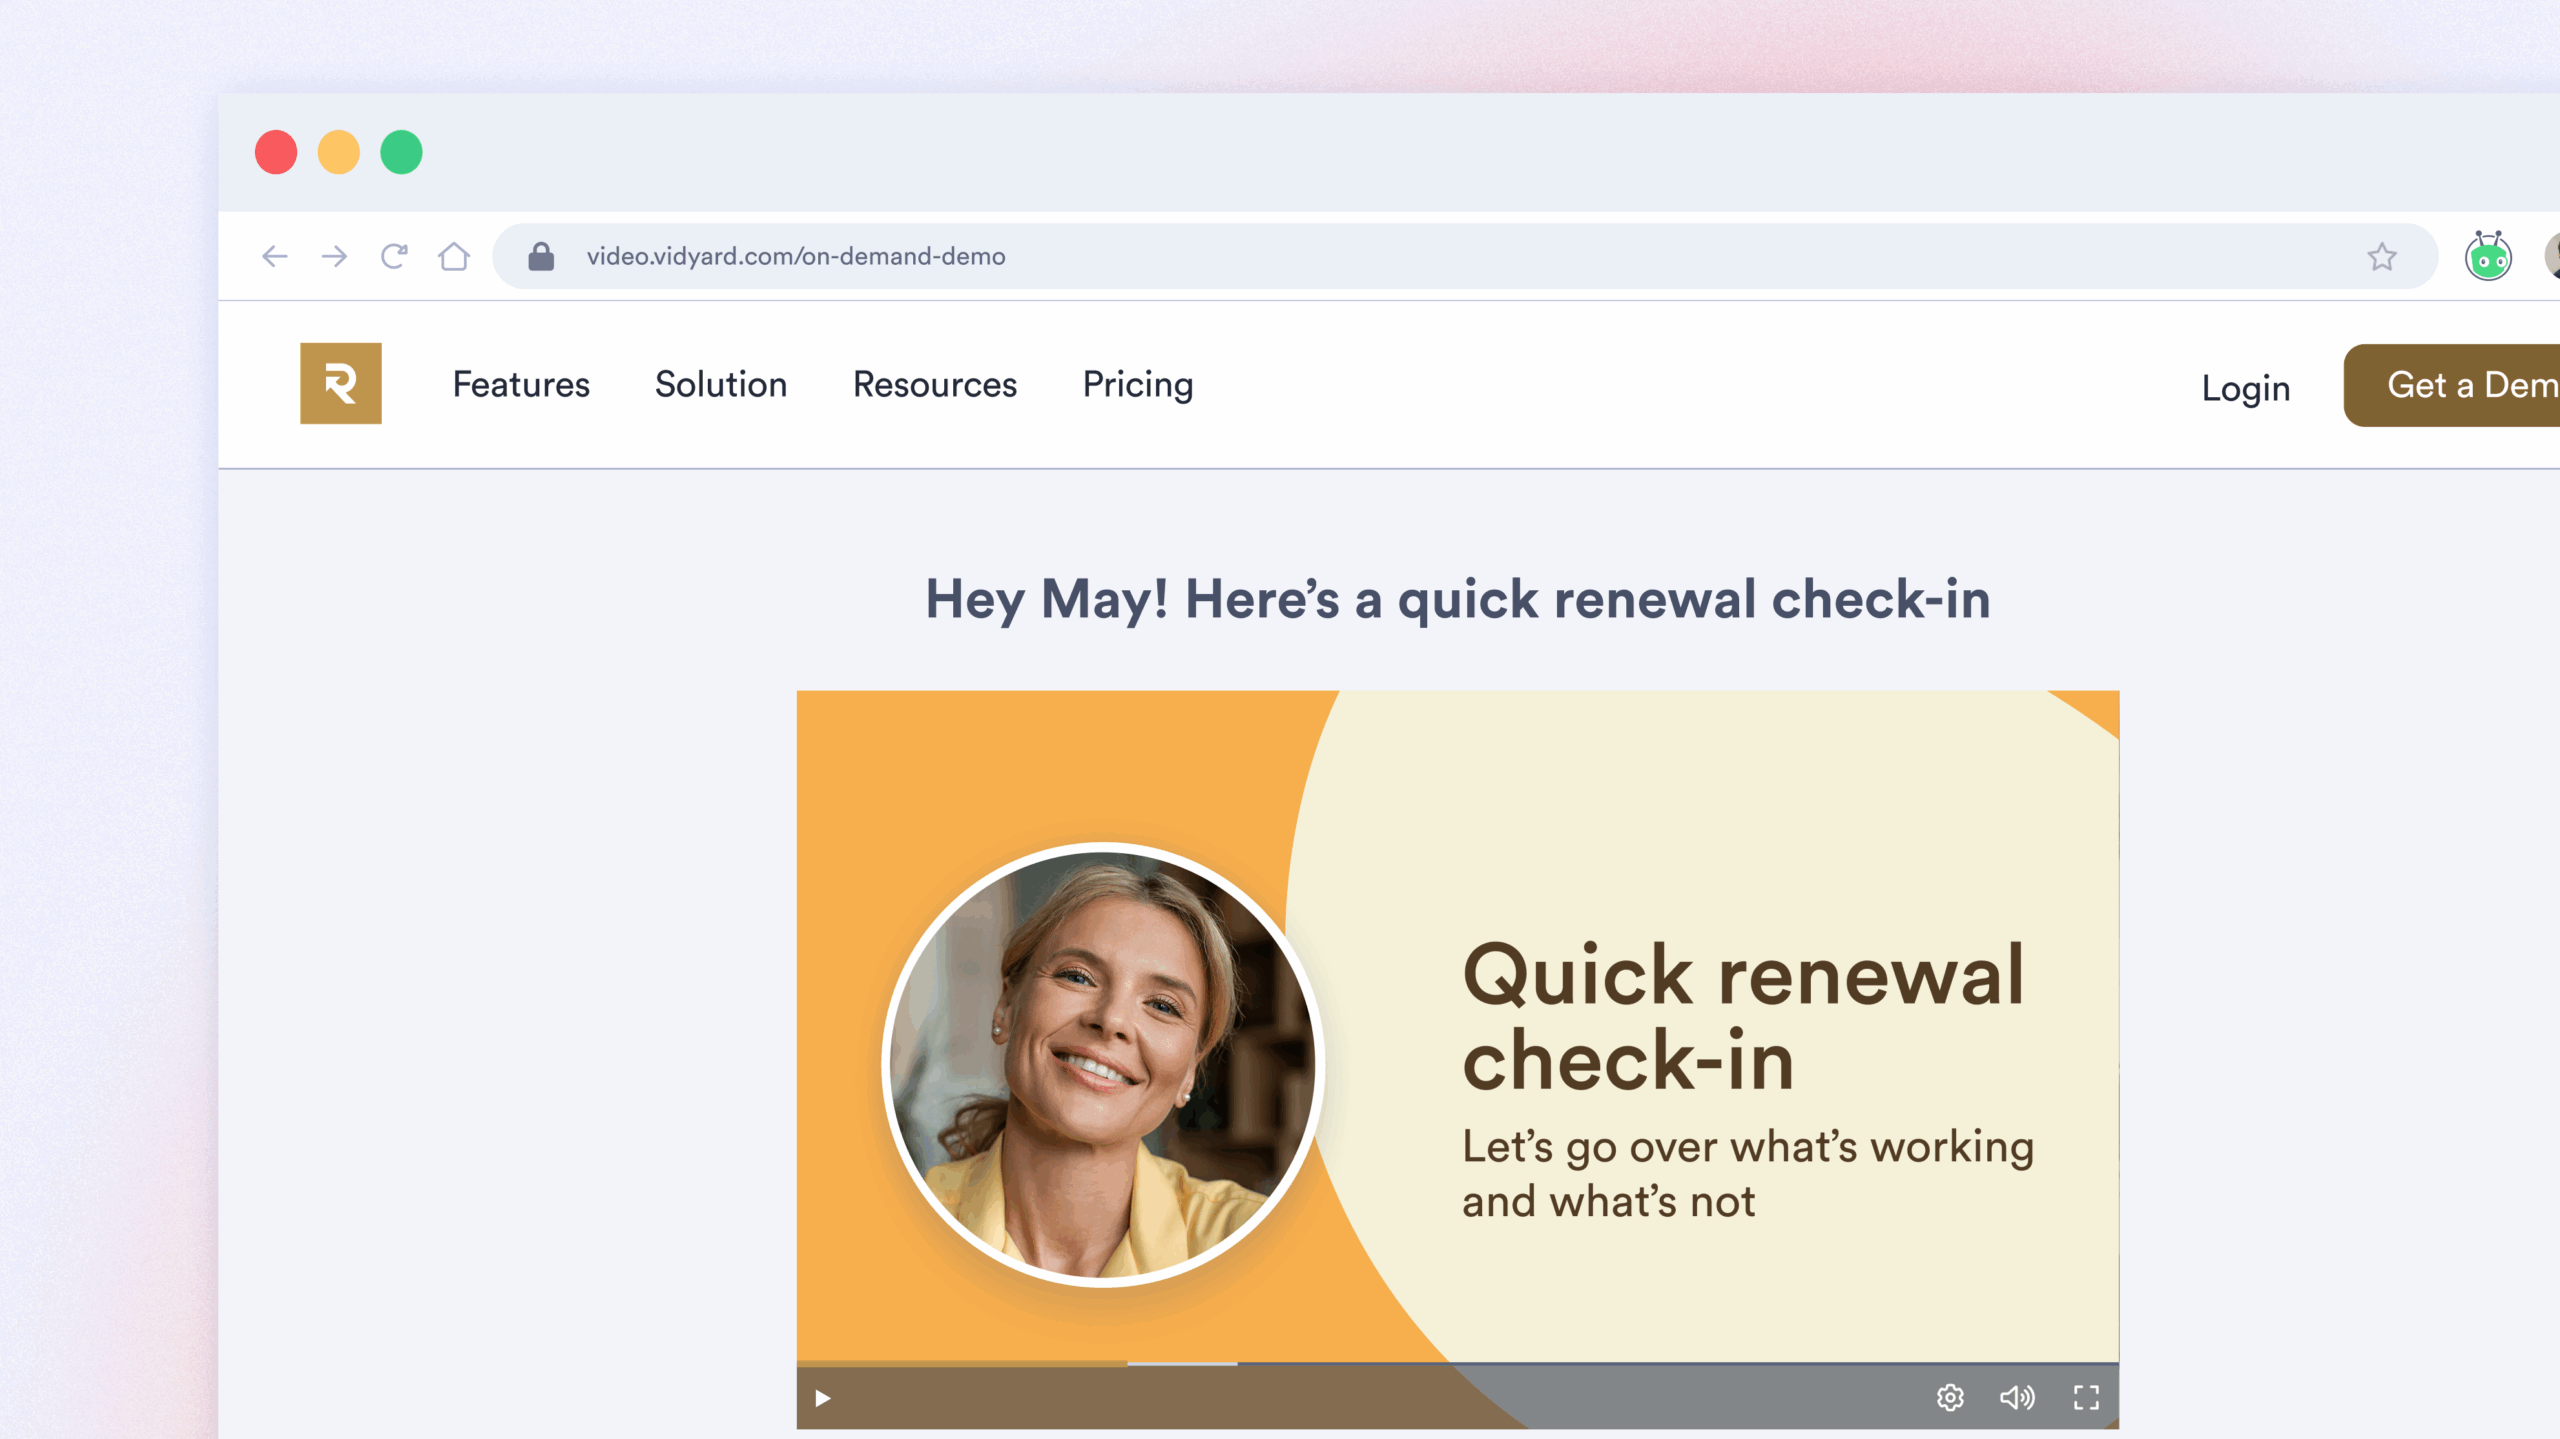Click the browser forward arrow

[x=334, y=257]
